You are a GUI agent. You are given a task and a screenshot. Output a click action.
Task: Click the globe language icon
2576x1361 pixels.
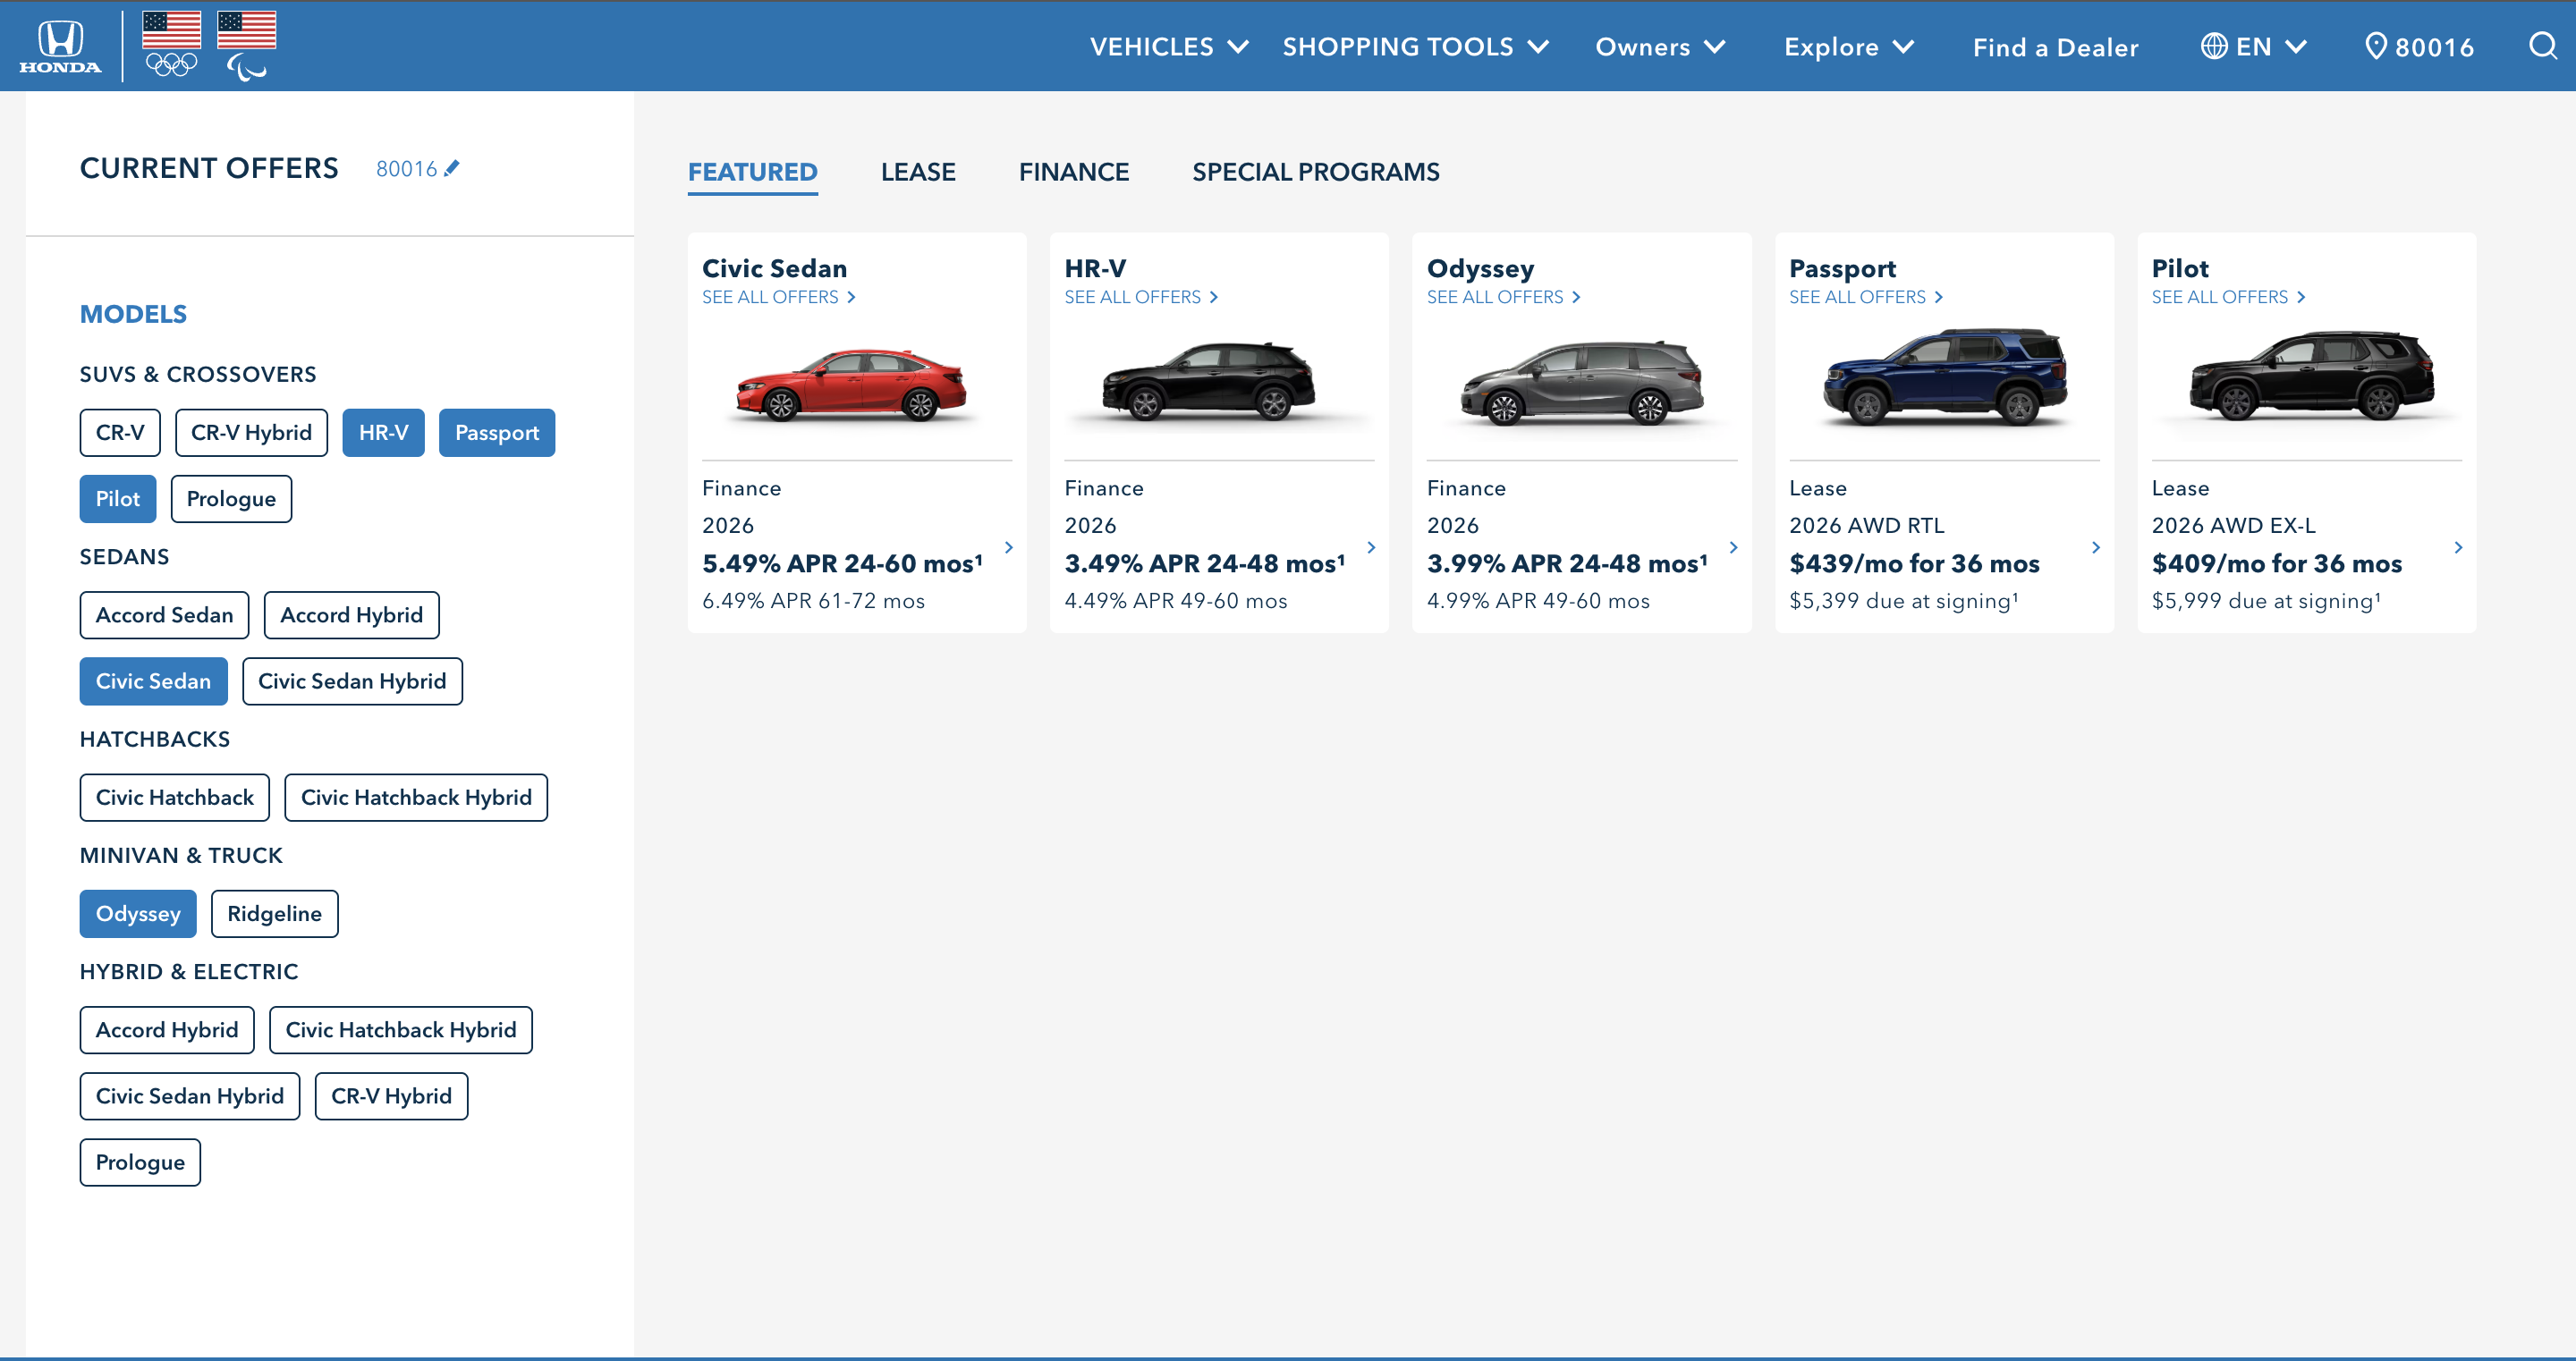2214,46
